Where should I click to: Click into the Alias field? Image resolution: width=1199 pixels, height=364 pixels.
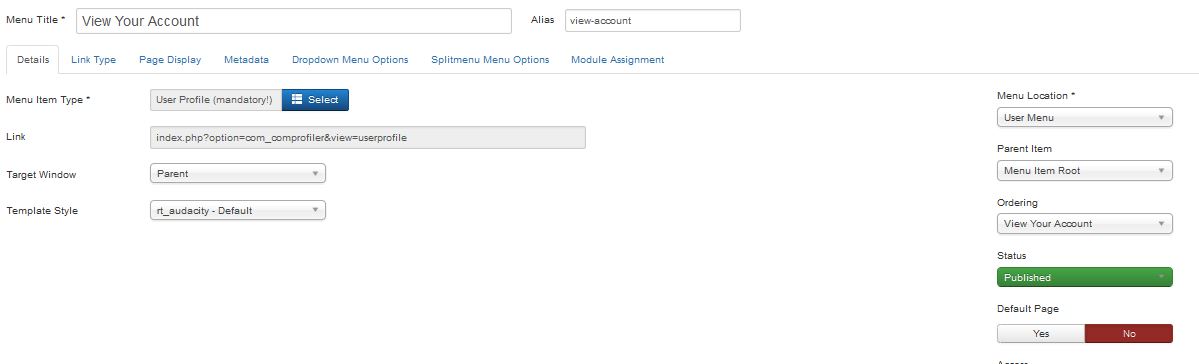pos(652,21)
